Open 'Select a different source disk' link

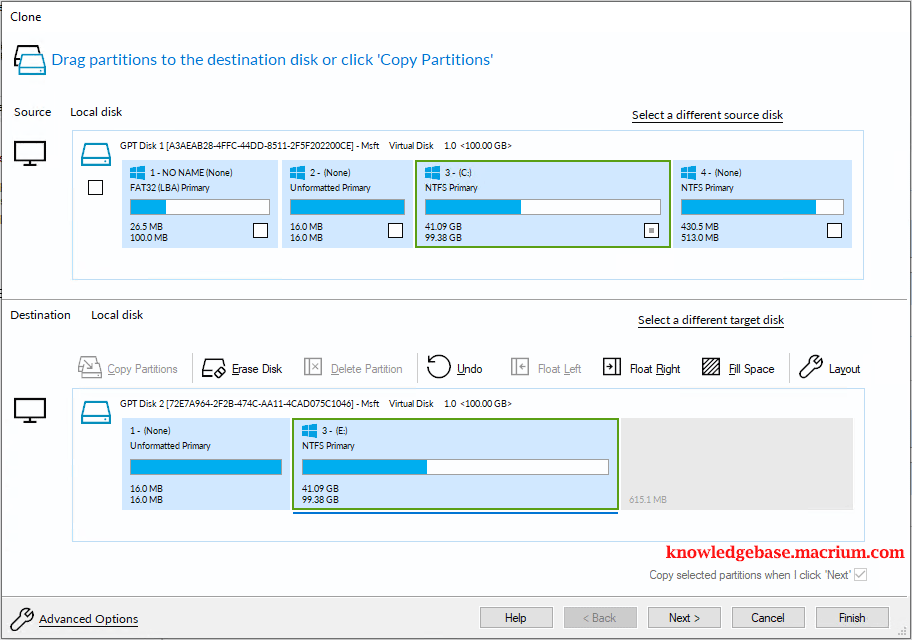point(707,115)
